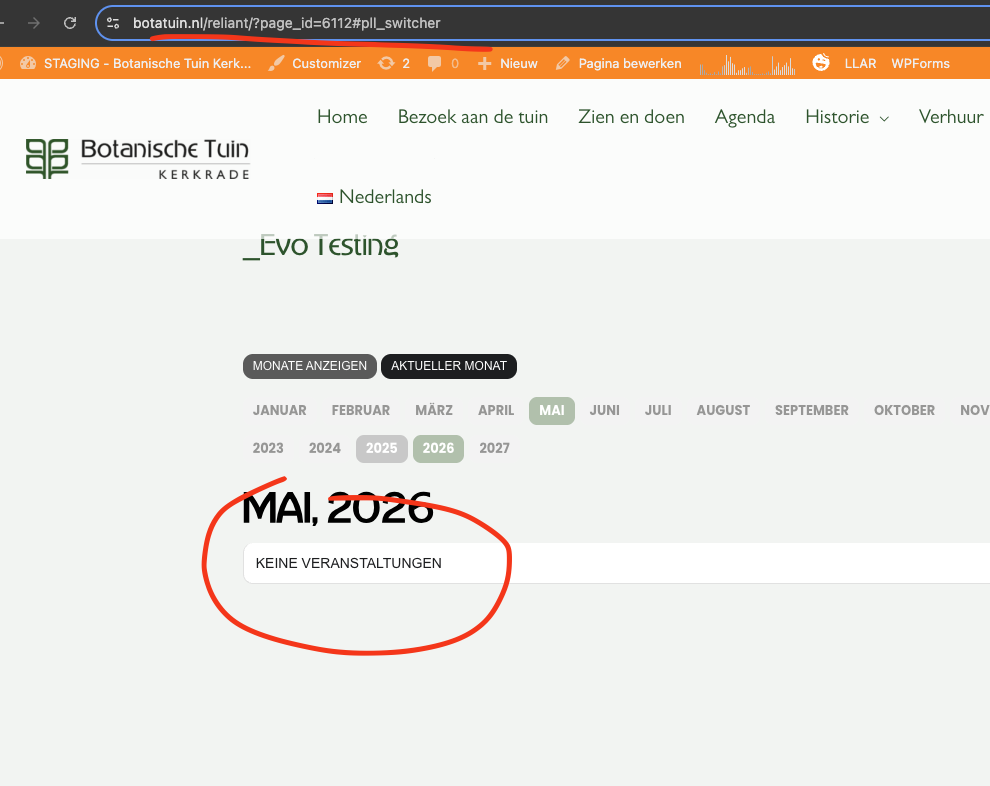The image size is (990, 786).
Task: Select the MÄRZ month
Action: (x=434, y=410)
